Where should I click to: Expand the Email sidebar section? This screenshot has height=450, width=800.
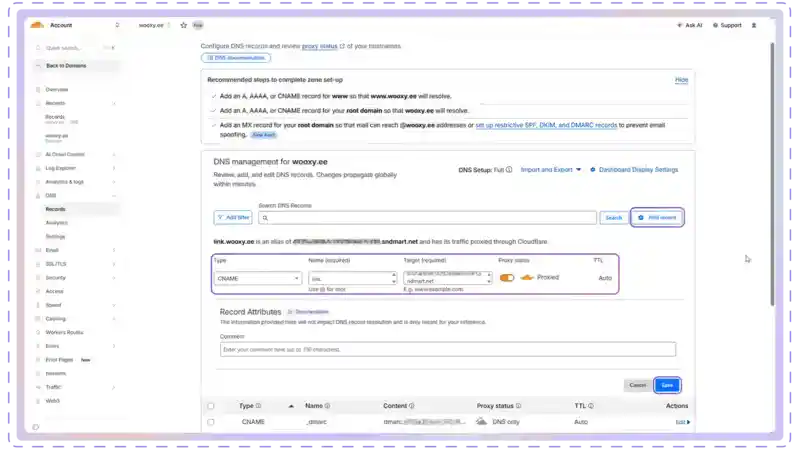coord(114,250)
